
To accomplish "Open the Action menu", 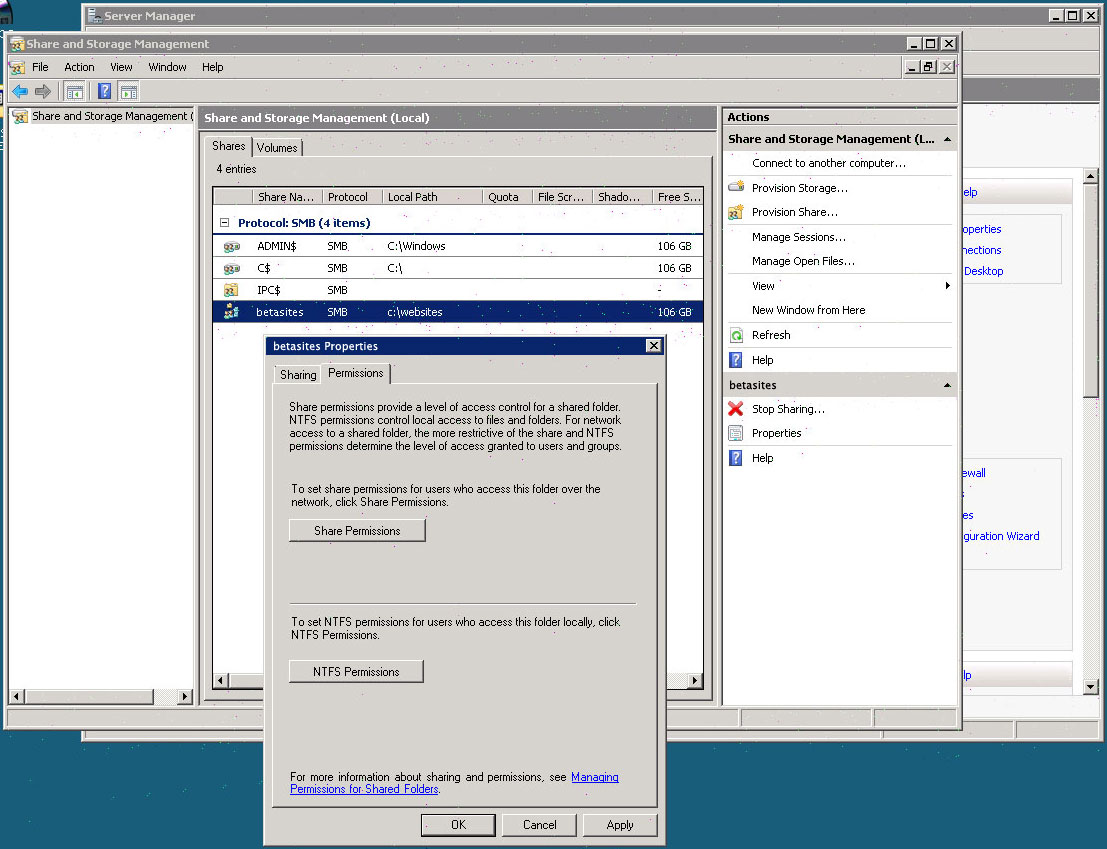I will coord(79,67).
